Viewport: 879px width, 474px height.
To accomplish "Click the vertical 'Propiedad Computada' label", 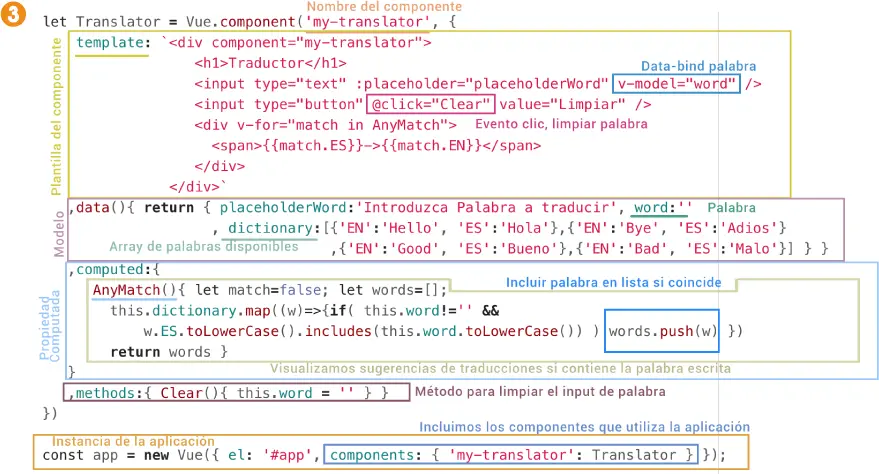I will [x=49, y=326].
